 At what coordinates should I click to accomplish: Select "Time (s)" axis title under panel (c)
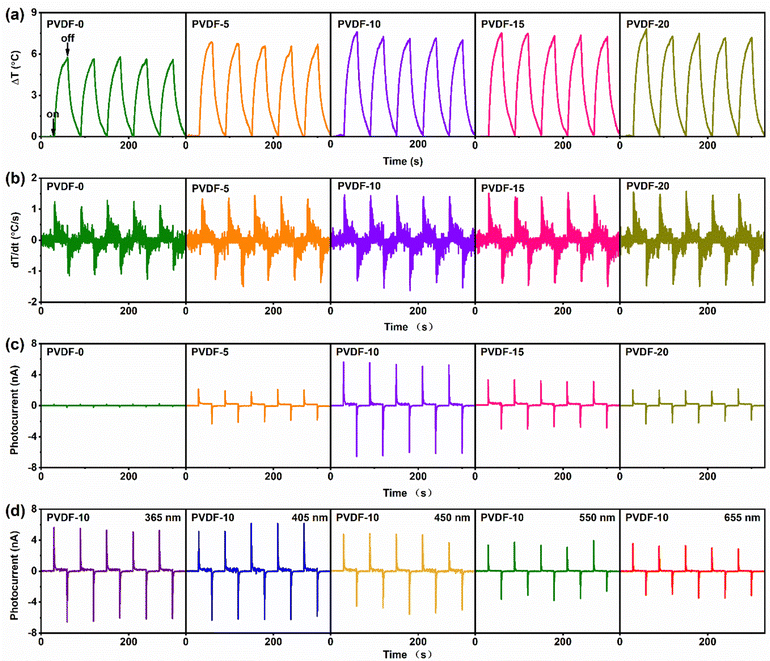tap(408, 493)
